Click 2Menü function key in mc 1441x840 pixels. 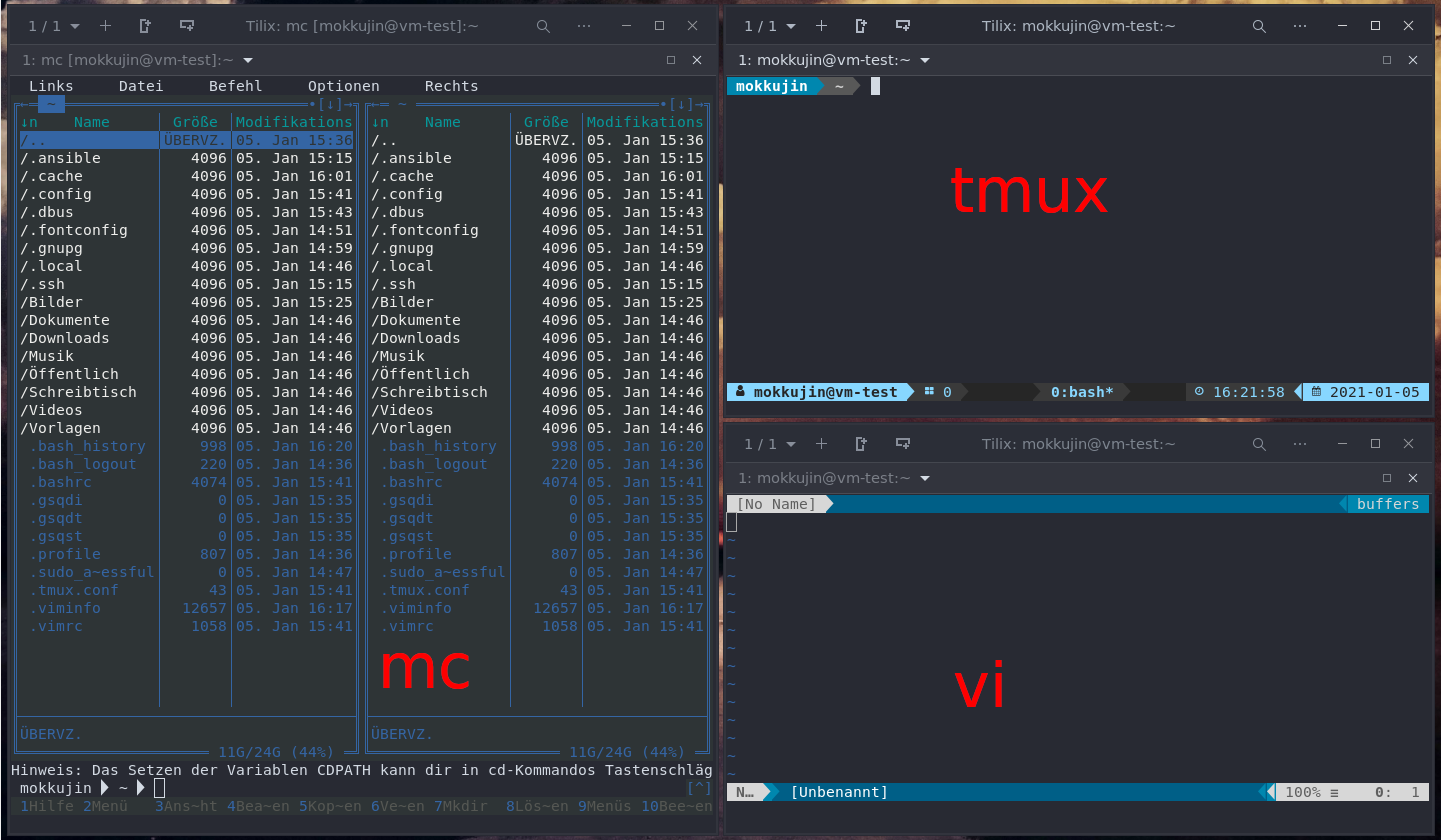pos(105,806)
